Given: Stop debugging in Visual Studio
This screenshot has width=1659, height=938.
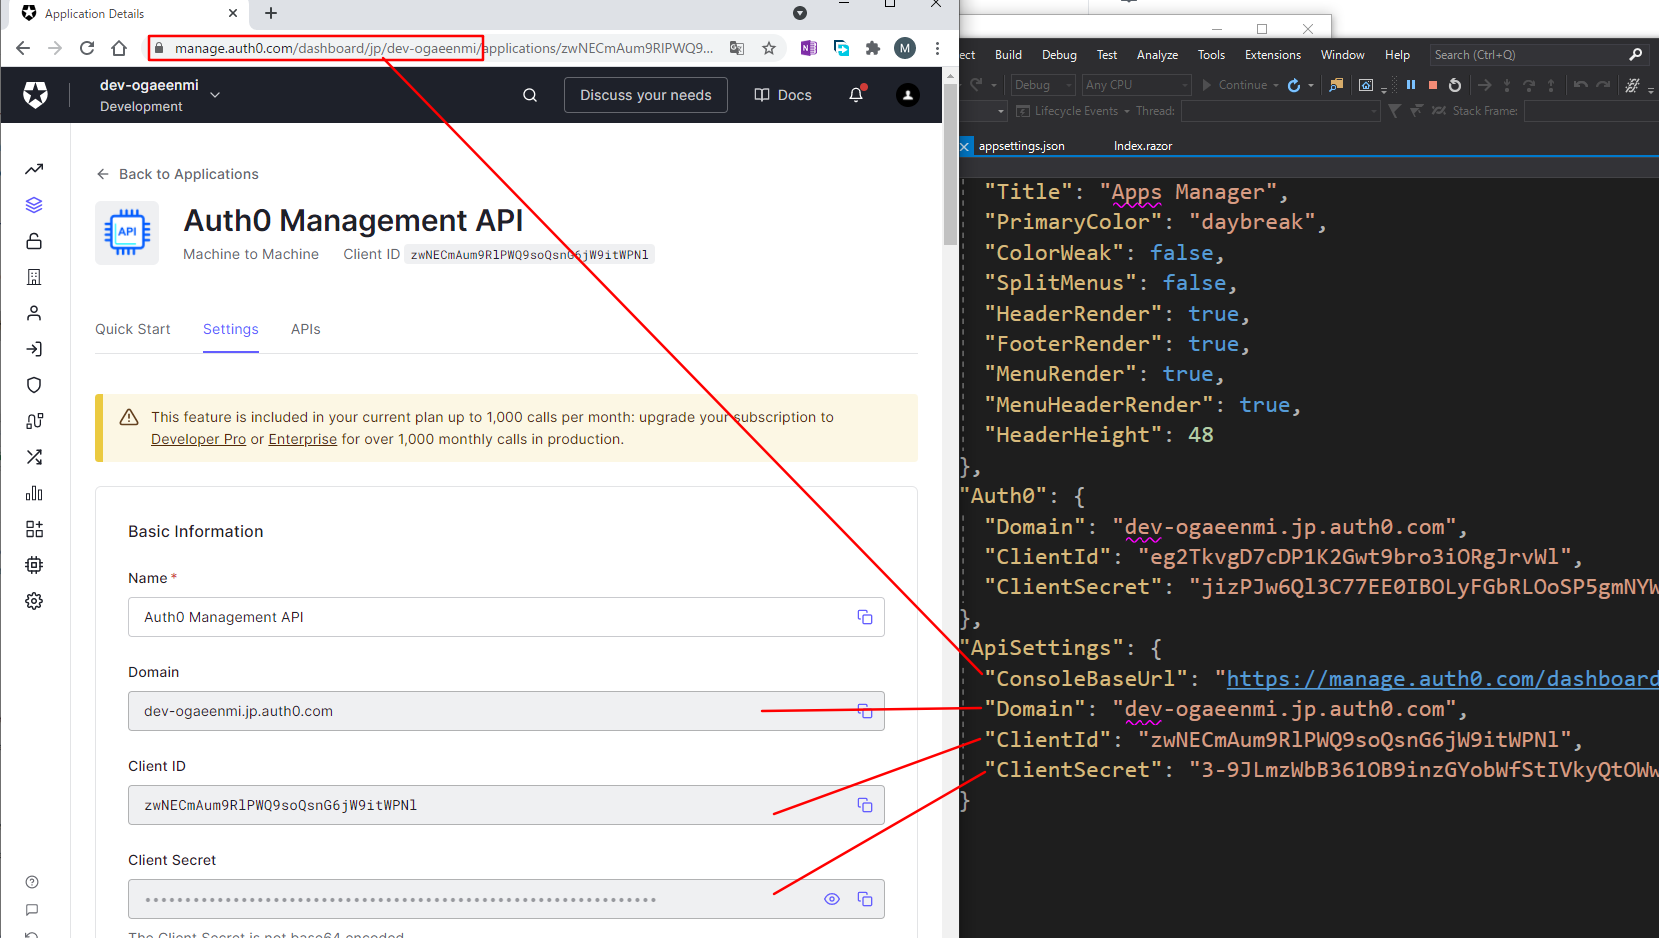Looking at the screenshot, I should (1433, 85).
